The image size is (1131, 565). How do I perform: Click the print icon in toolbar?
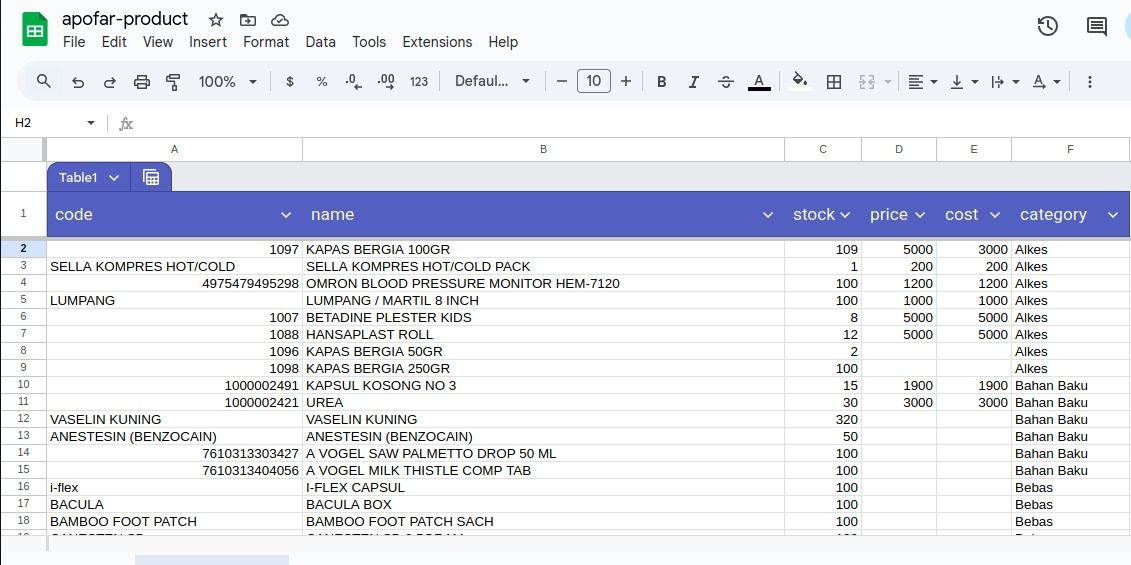pos(142,82)
